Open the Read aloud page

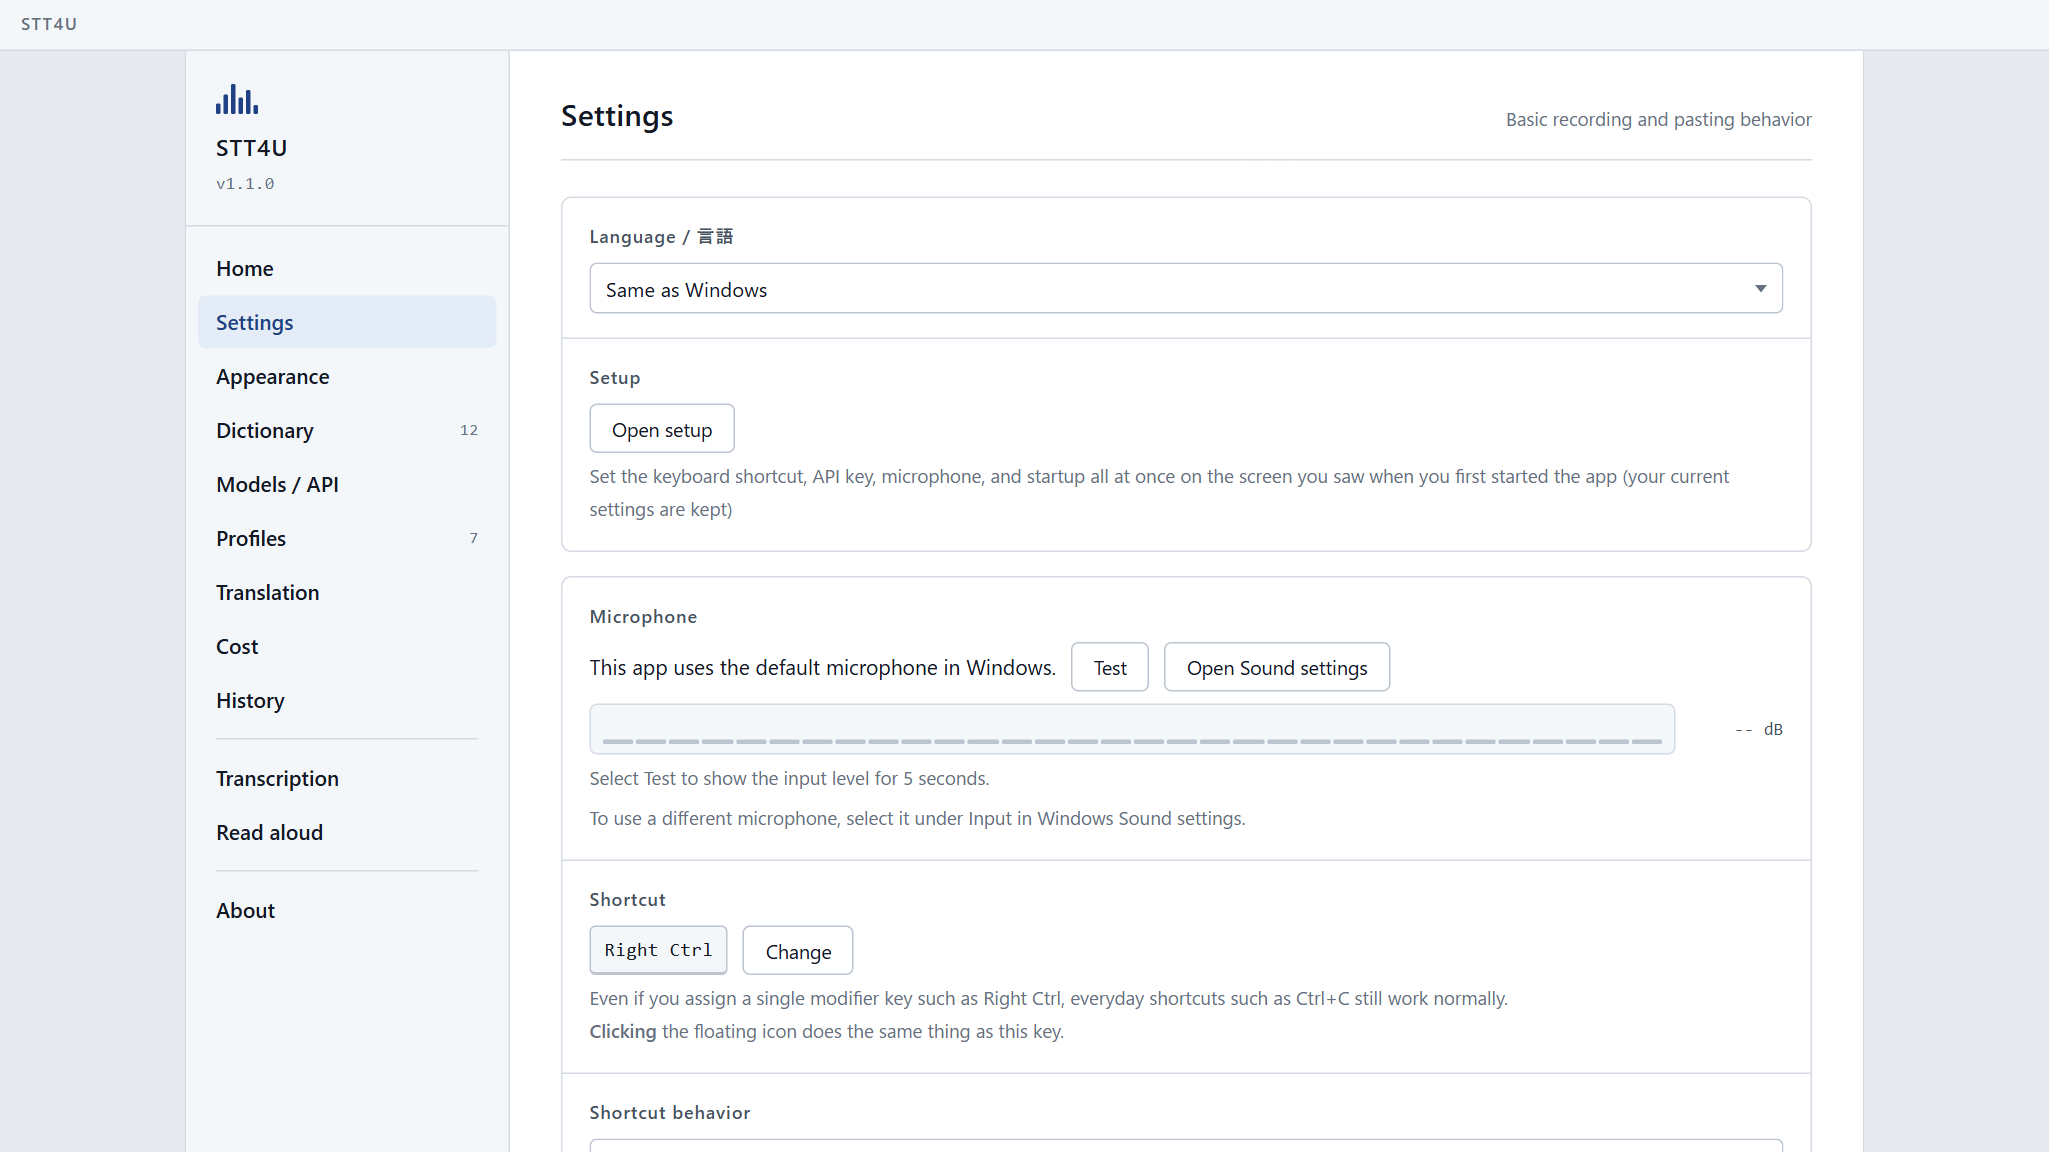pyautogui.click(x=347, y=832)
